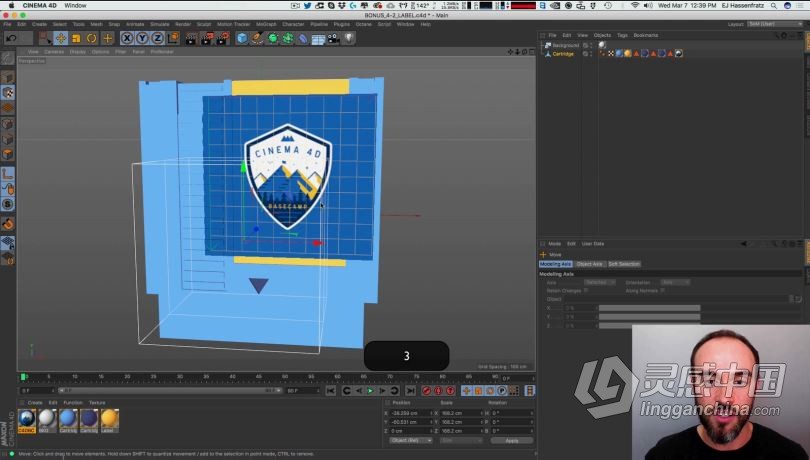Select the yellow Label material swatch

tap(110, 421)
